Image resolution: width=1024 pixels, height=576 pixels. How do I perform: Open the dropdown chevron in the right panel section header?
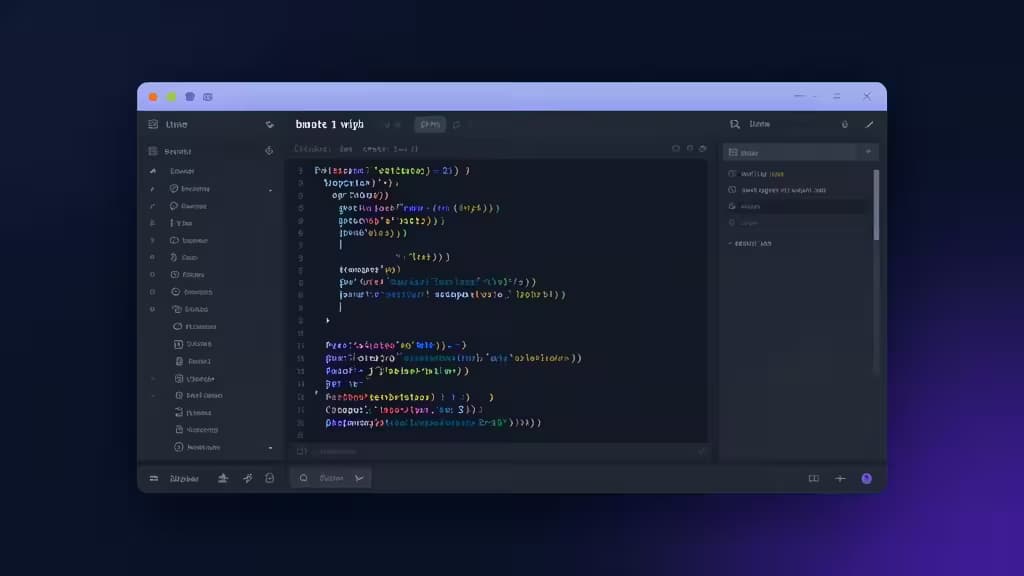pos(868,152)
